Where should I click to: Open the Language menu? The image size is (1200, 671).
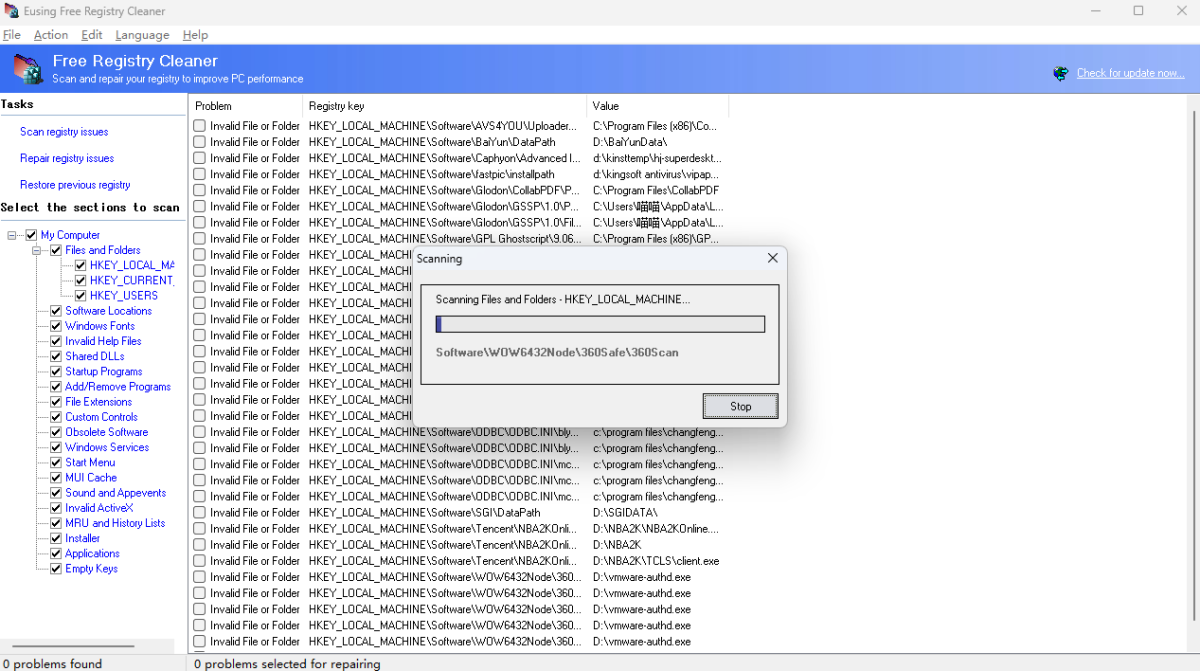(x=142, y=34)
